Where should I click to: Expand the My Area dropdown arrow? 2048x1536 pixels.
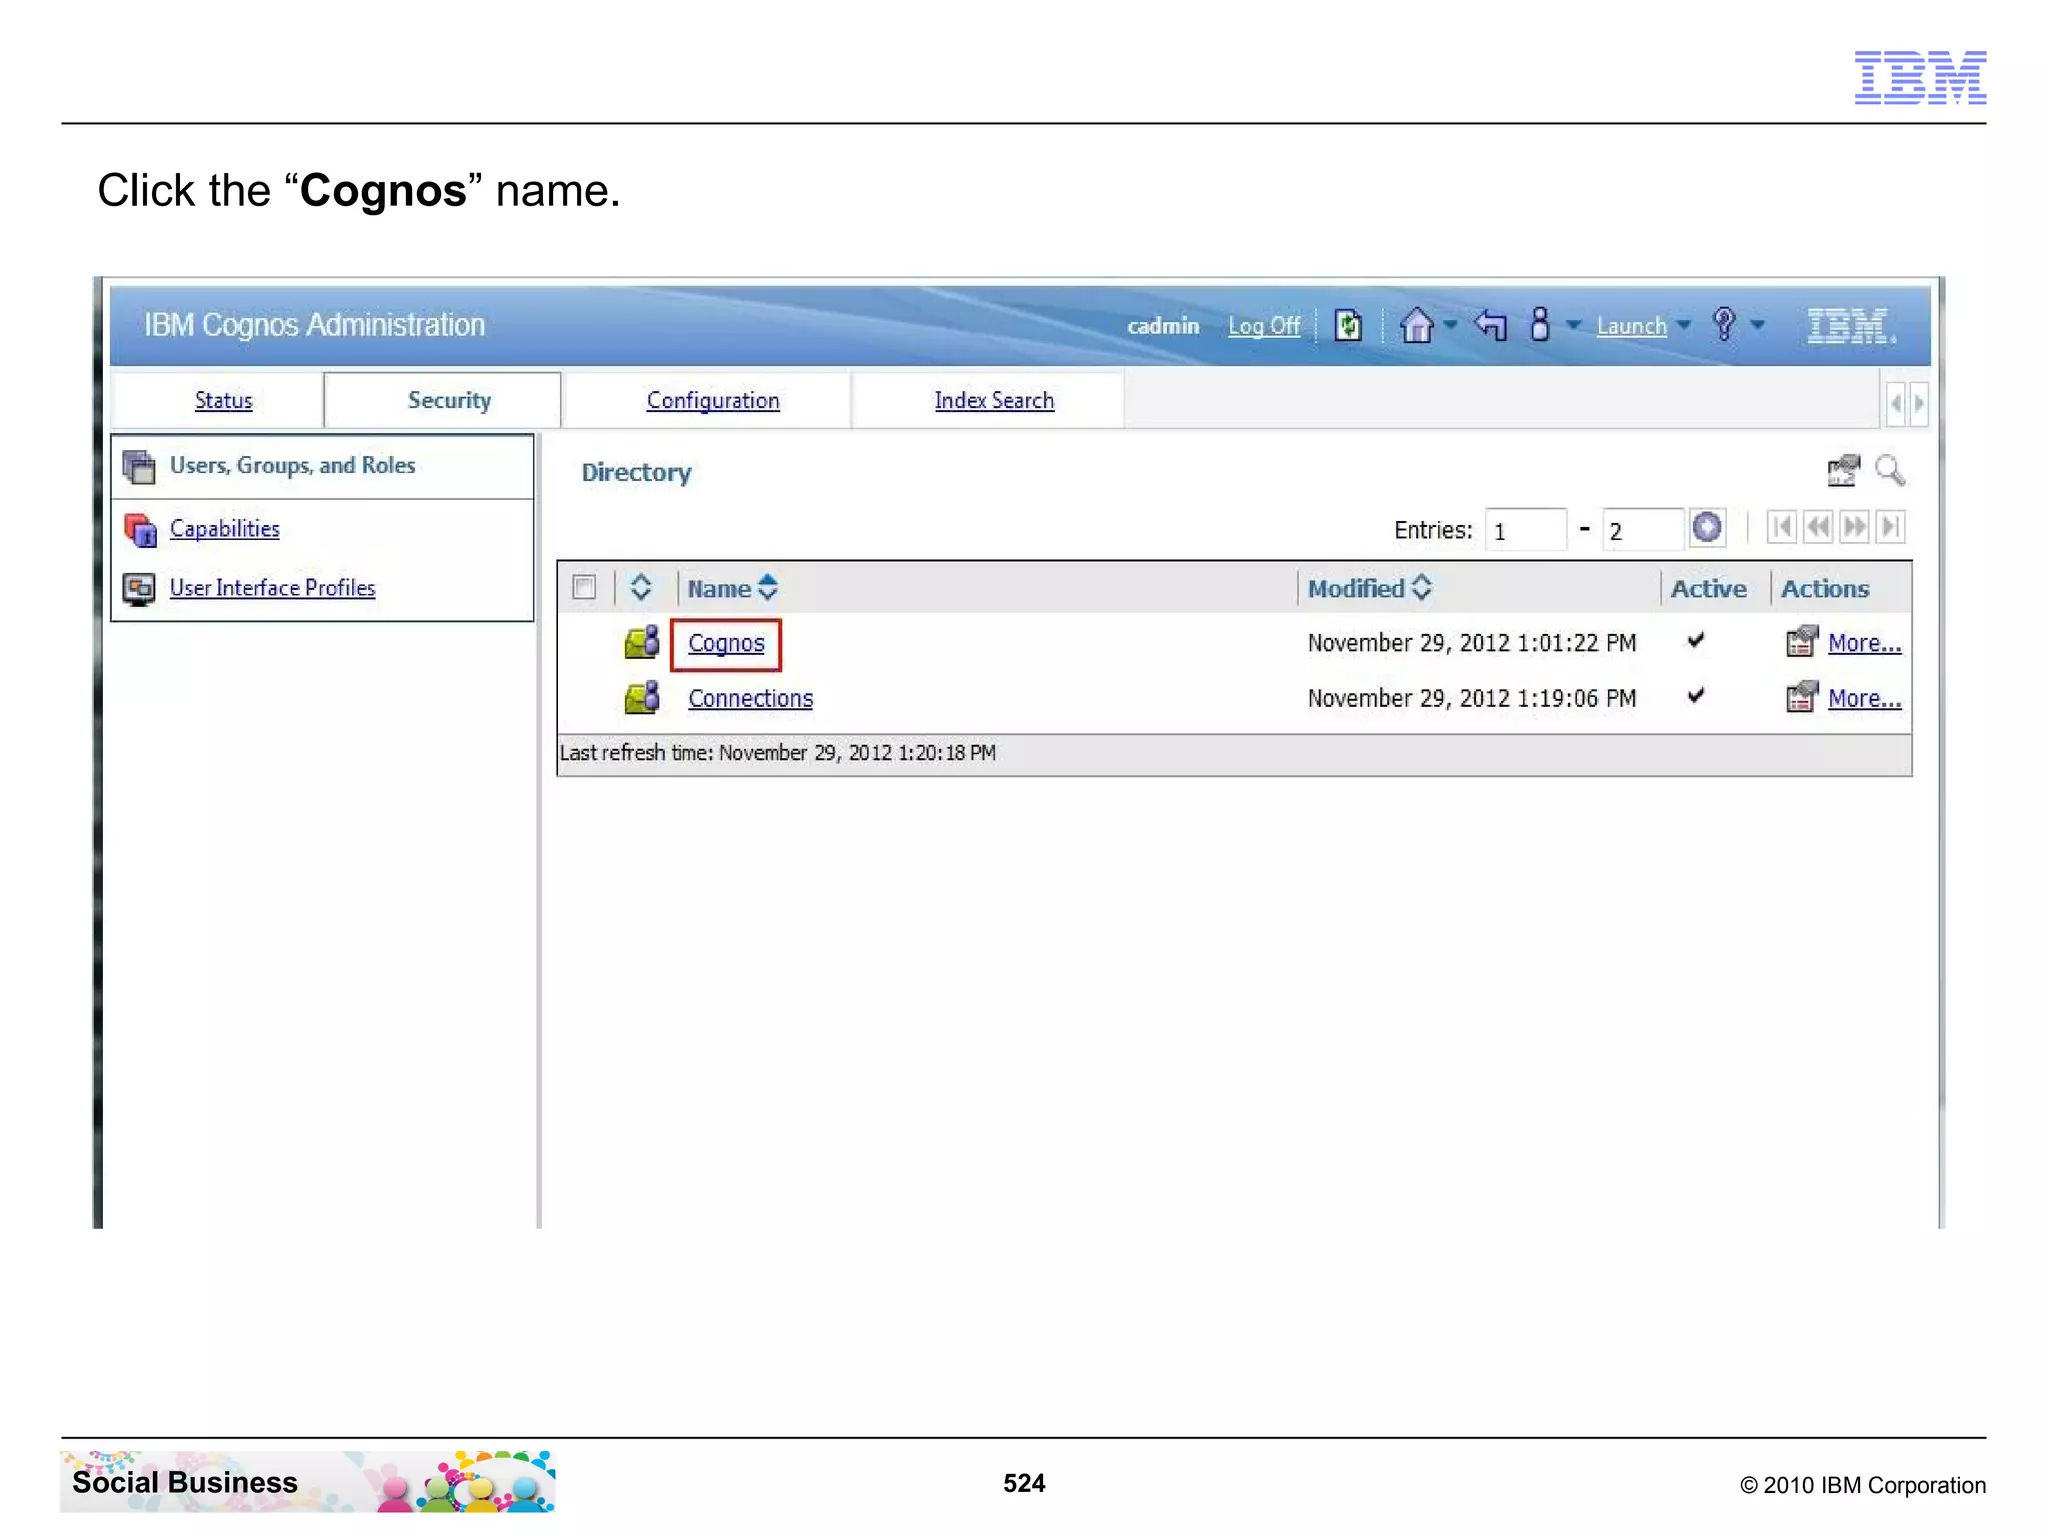click(1573, 325)
